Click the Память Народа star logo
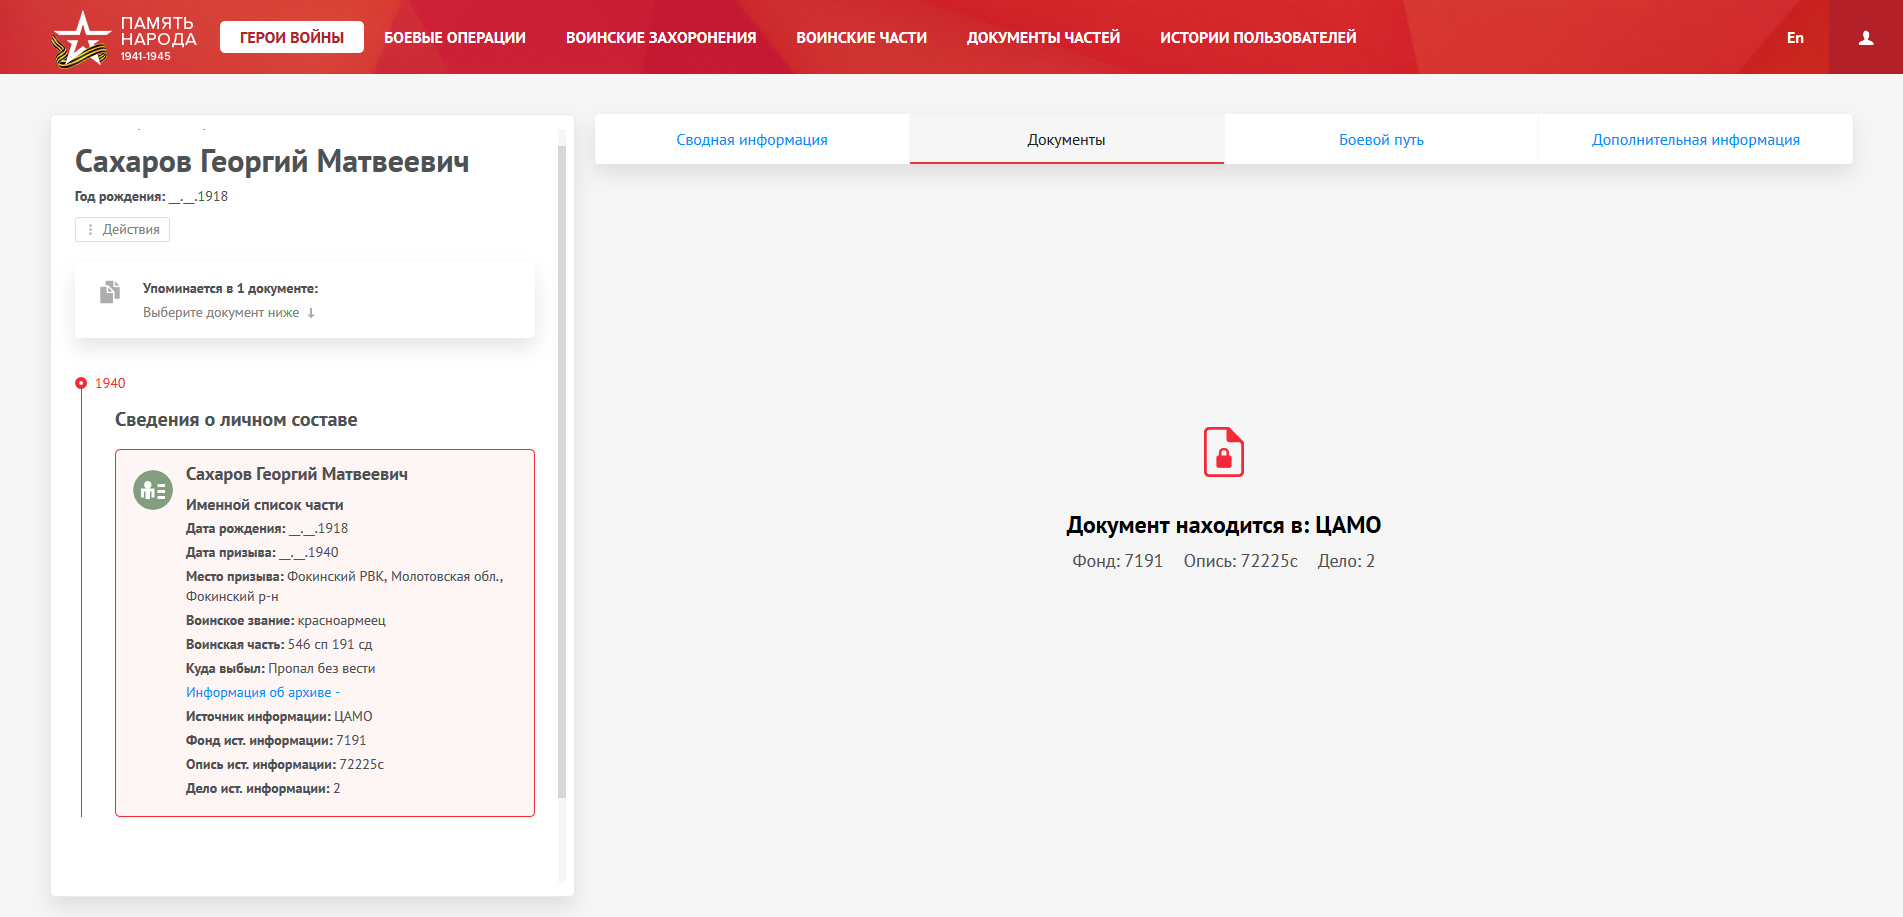Screen dimensions: 1903x917 pyautogui.click(x=80, y=38)
